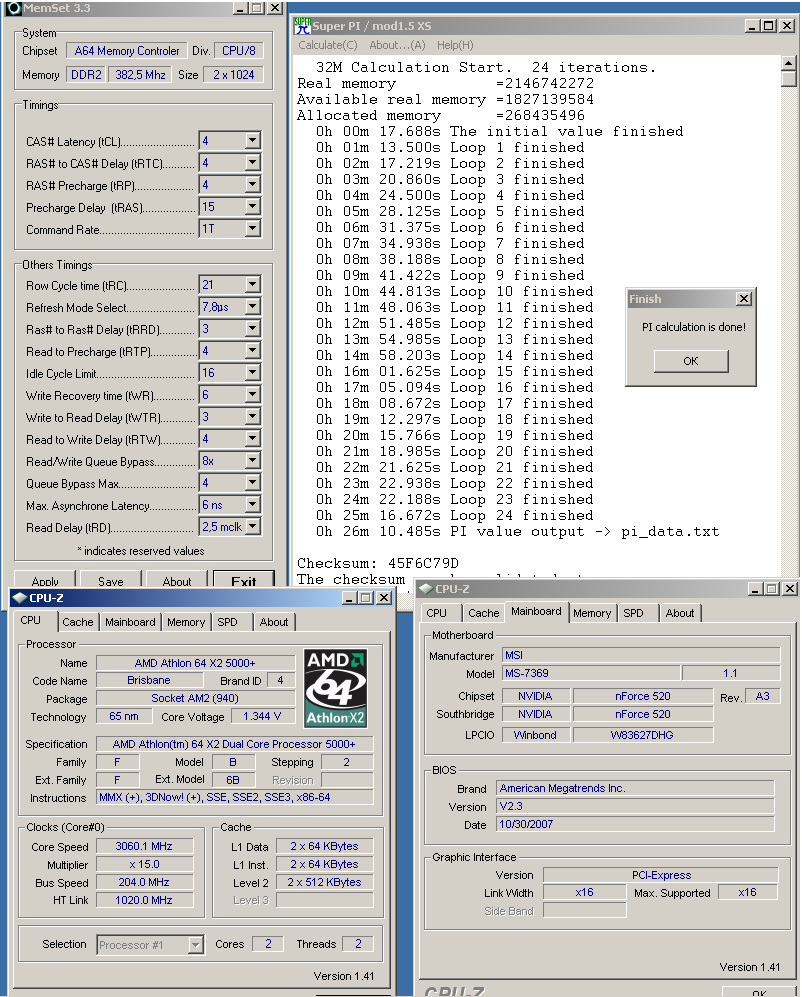The height and width of the screenshot is (997, 802).
Task: Open the Read to Precharge (tRTP) dropdown
Action: [x=252, y=350]
